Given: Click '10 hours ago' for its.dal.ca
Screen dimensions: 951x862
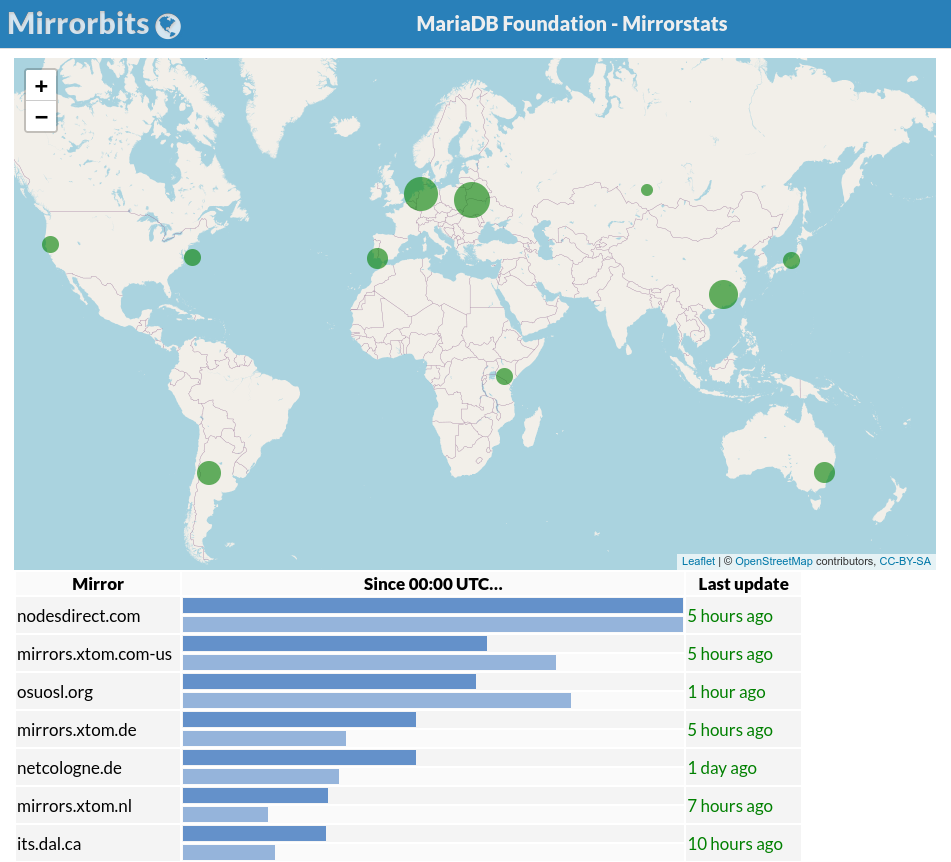Looking at the screenshot, I should pos(734,844).
